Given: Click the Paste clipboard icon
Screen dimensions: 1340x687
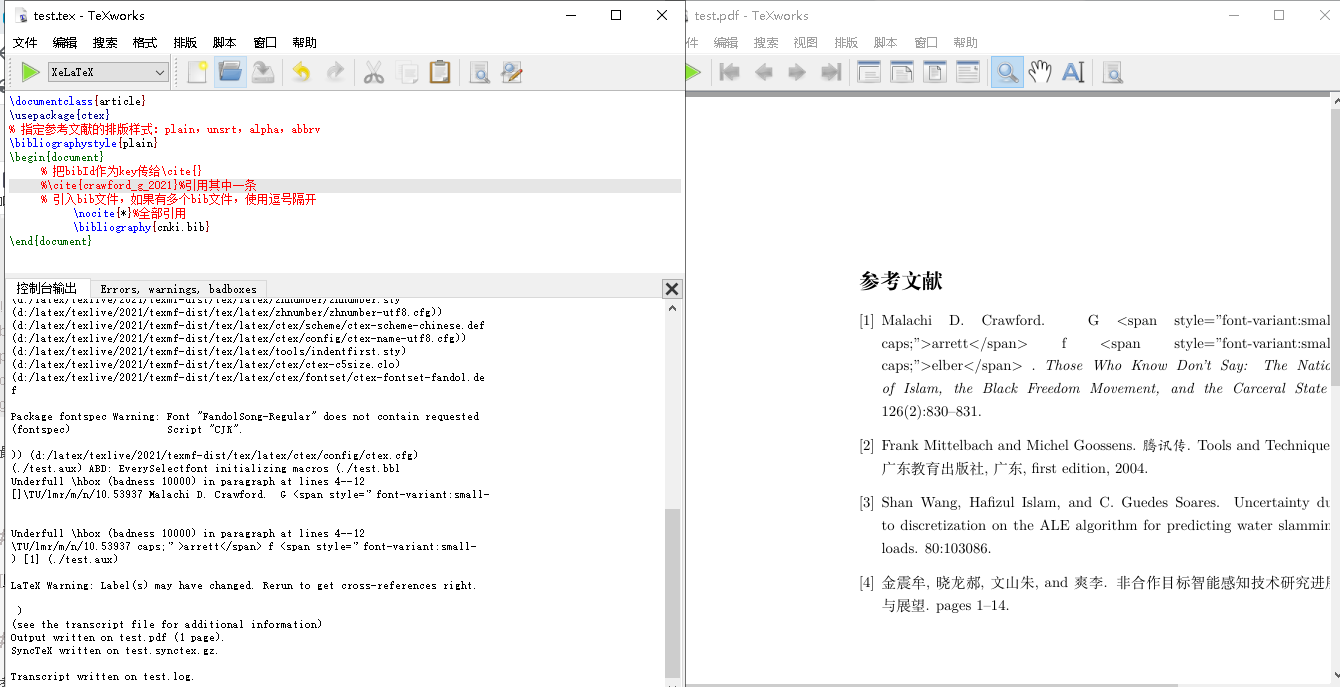Looking at the screenshot, I should coord(440,72).
